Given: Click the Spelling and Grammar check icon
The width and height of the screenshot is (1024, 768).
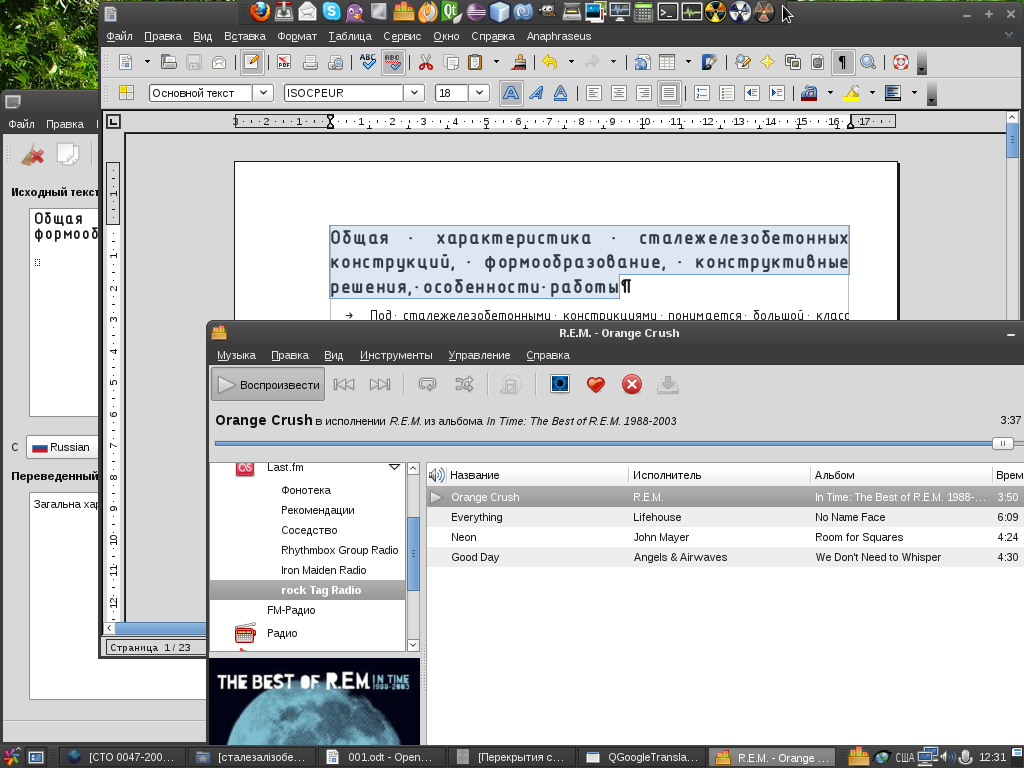Looking at the screenshot, I should [368, 62].
